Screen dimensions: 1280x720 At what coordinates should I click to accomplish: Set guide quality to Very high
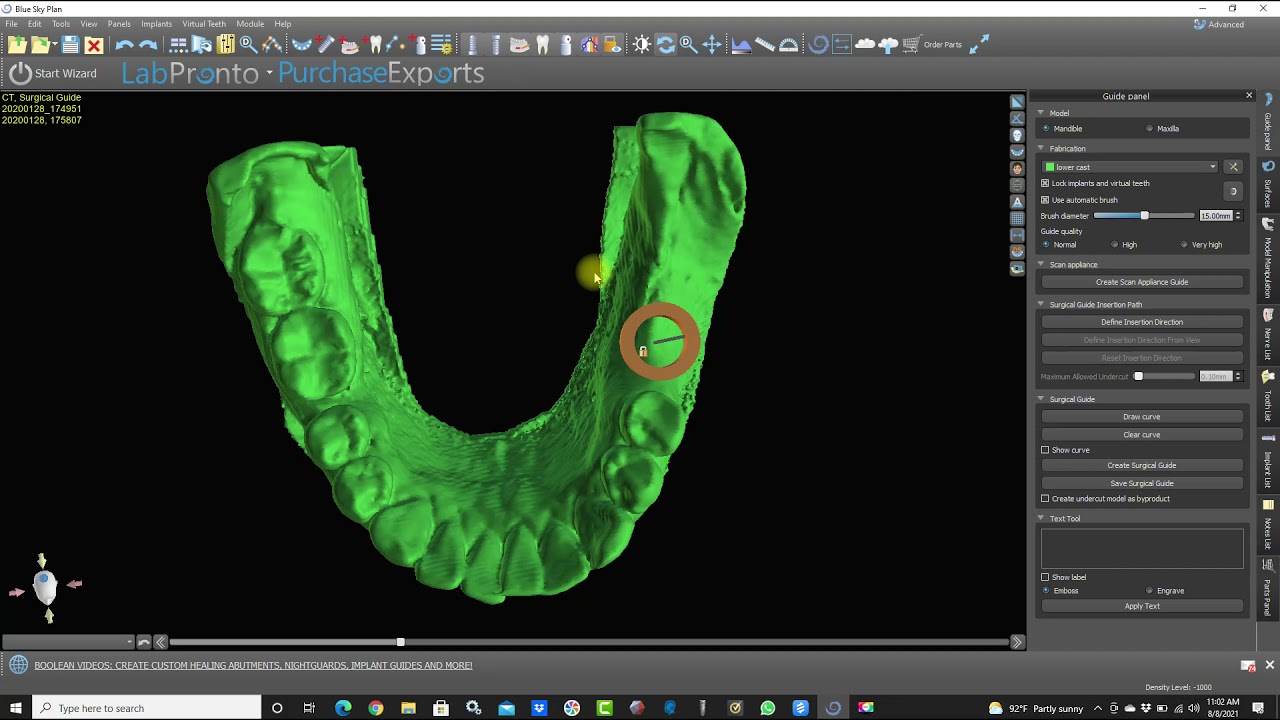point(1184,244)
